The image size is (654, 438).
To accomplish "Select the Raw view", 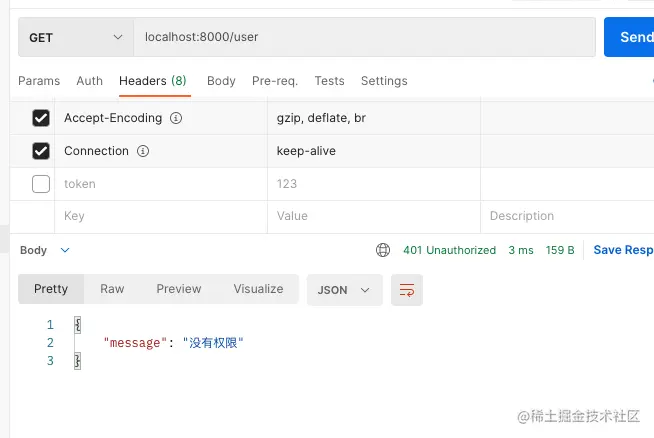I will coord(112,289).
